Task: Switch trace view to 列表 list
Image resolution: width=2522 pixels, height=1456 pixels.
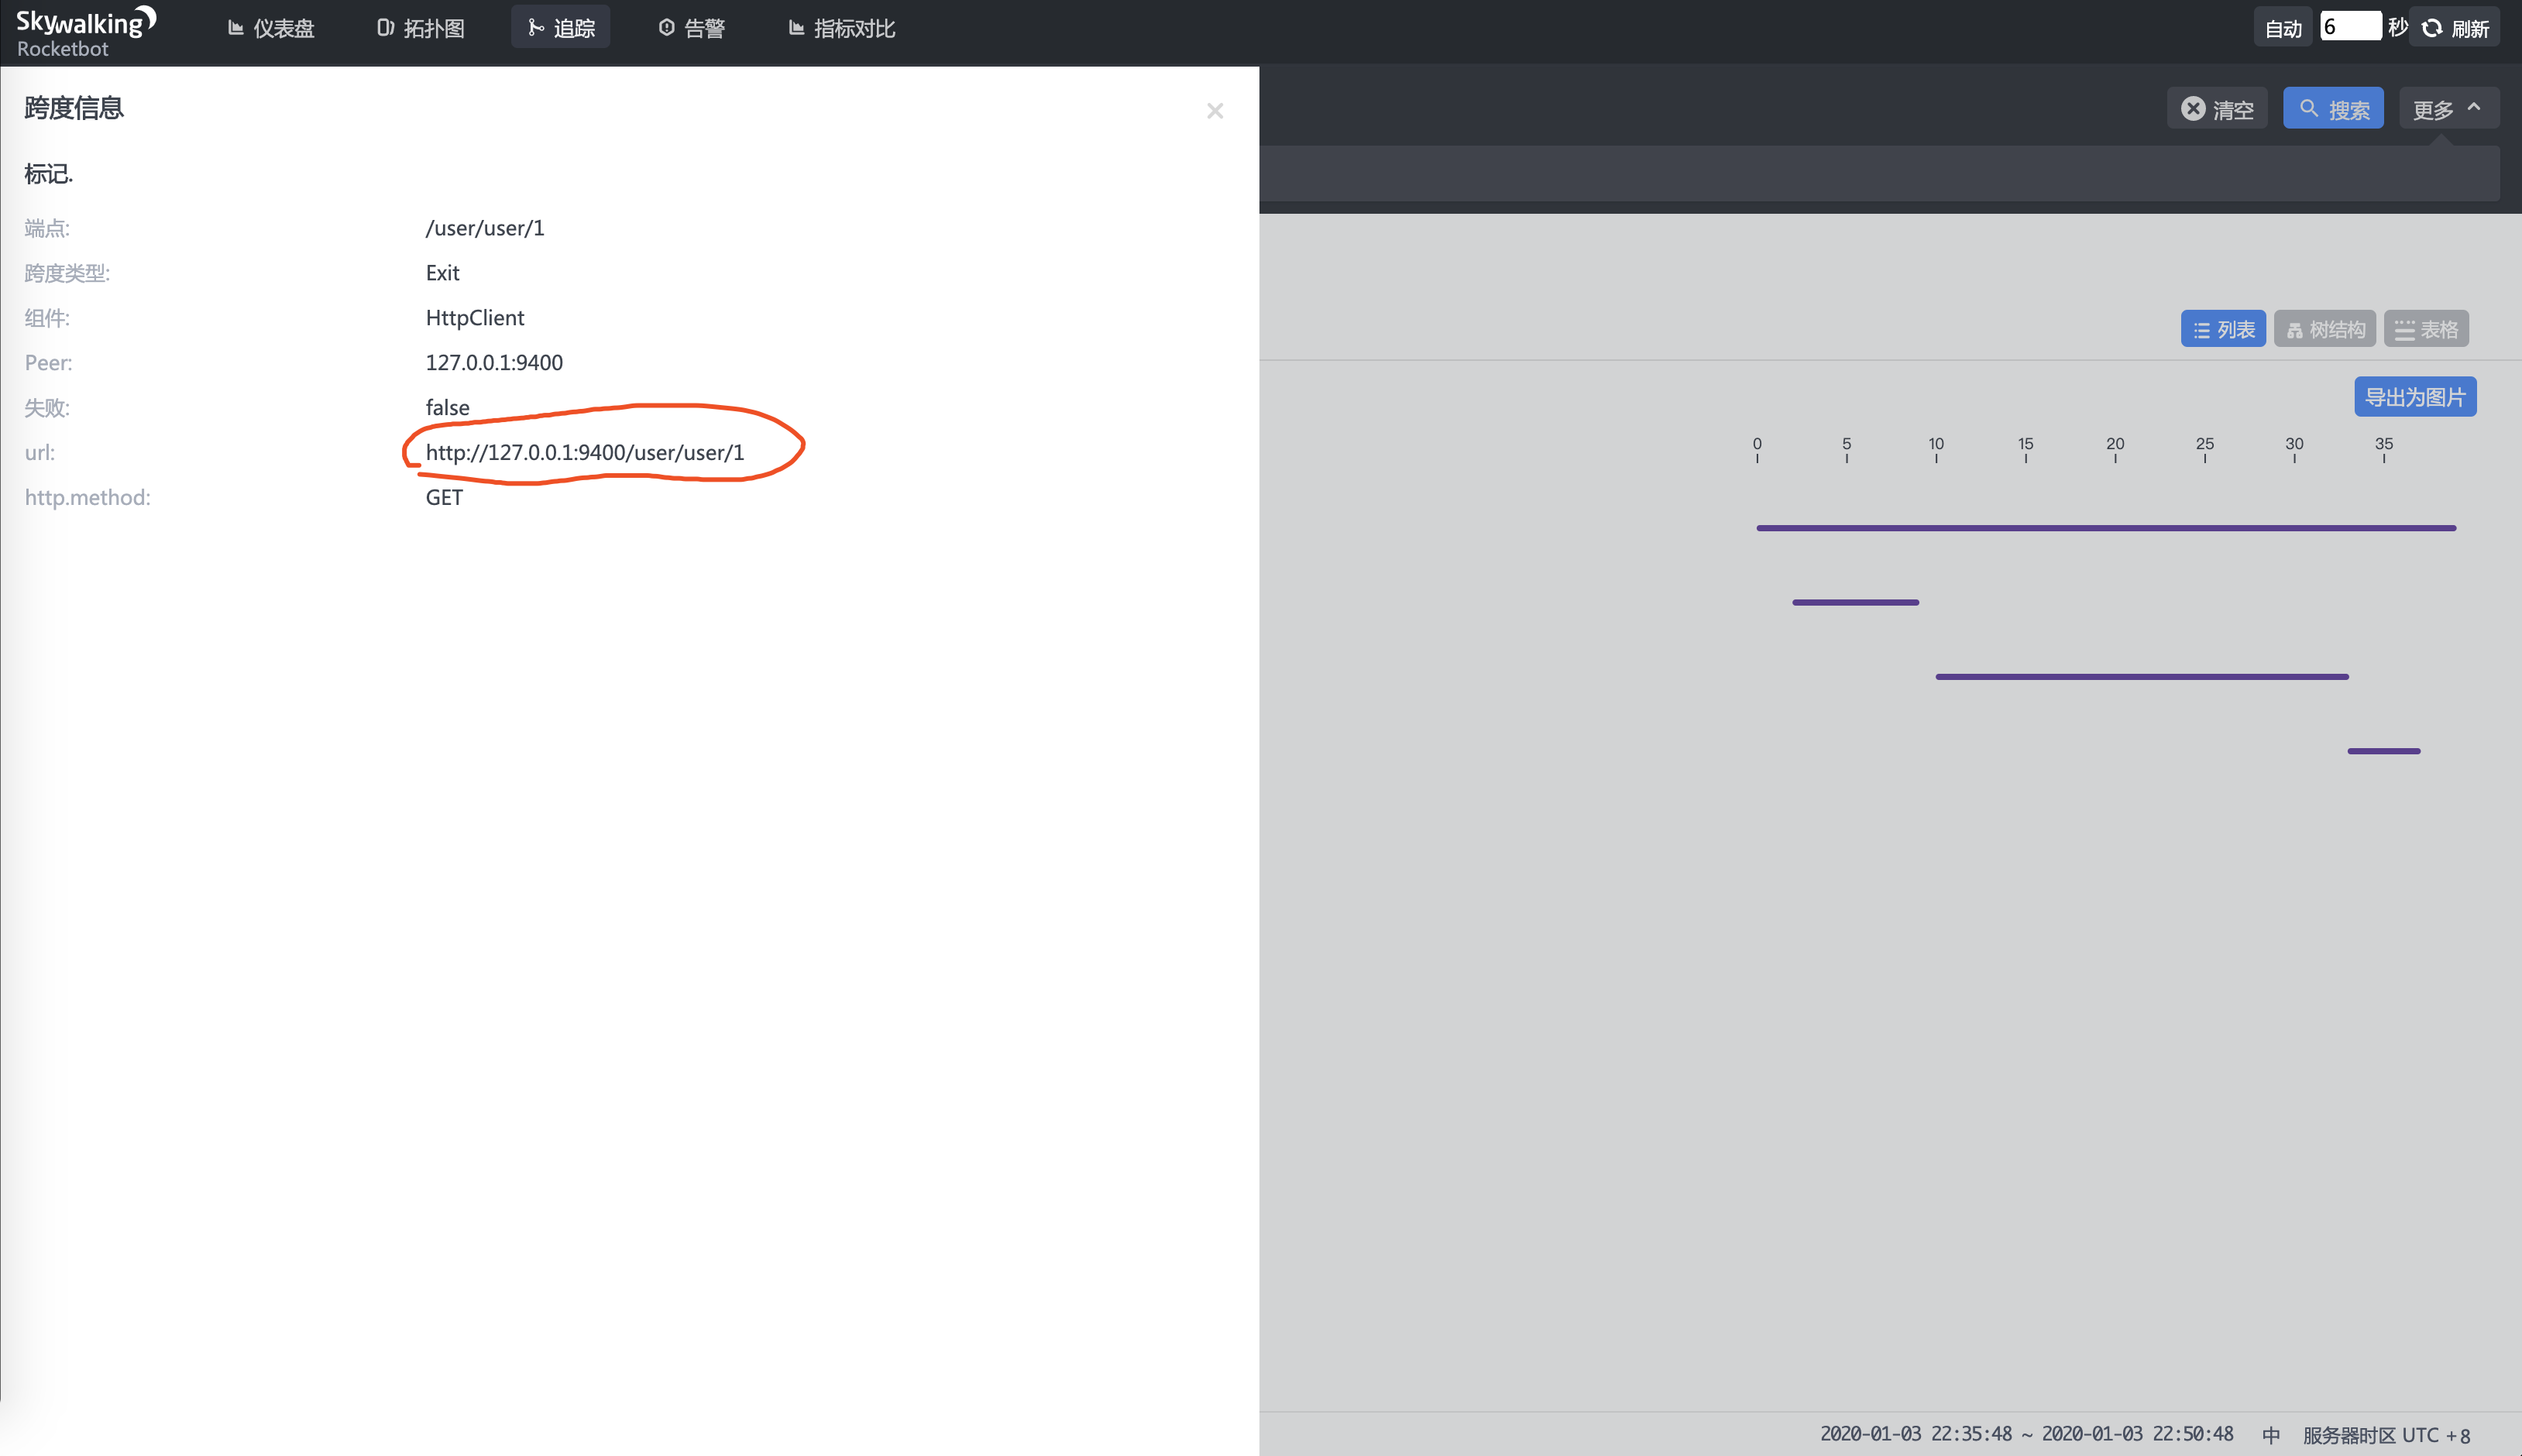Action: point(2223,329)
